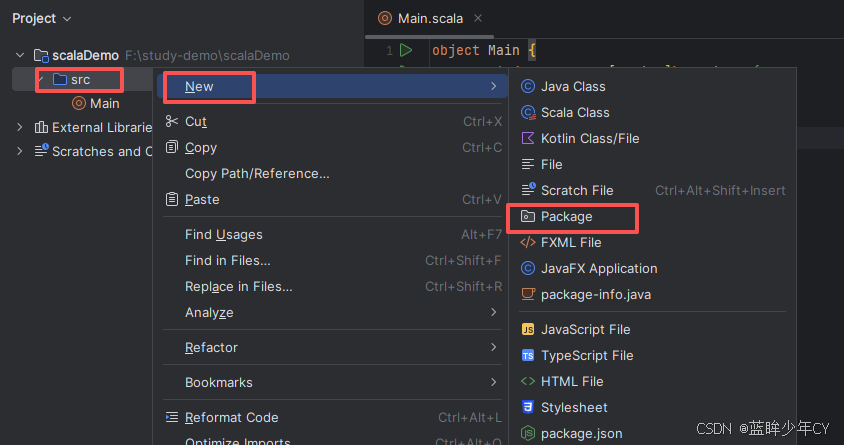Collapse the scalaDemo project node
The width and height of the screenshot is (844, 445).
coord(20,55)
